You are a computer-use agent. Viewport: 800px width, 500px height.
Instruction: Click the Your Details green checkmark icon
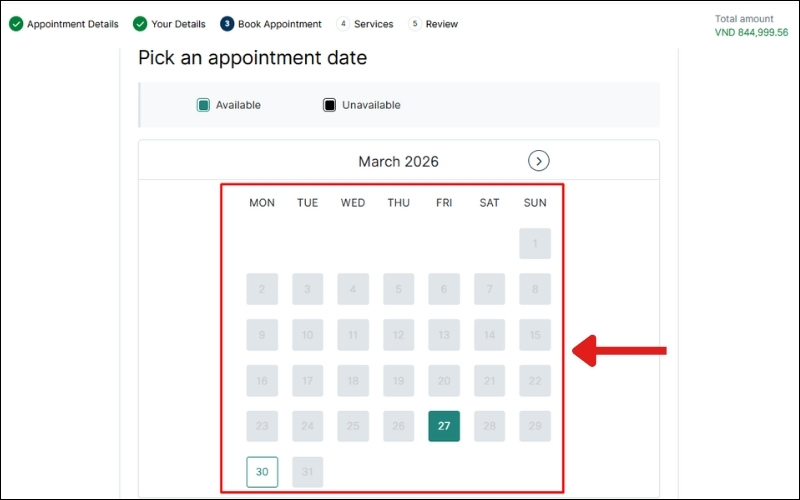point(140,24)
